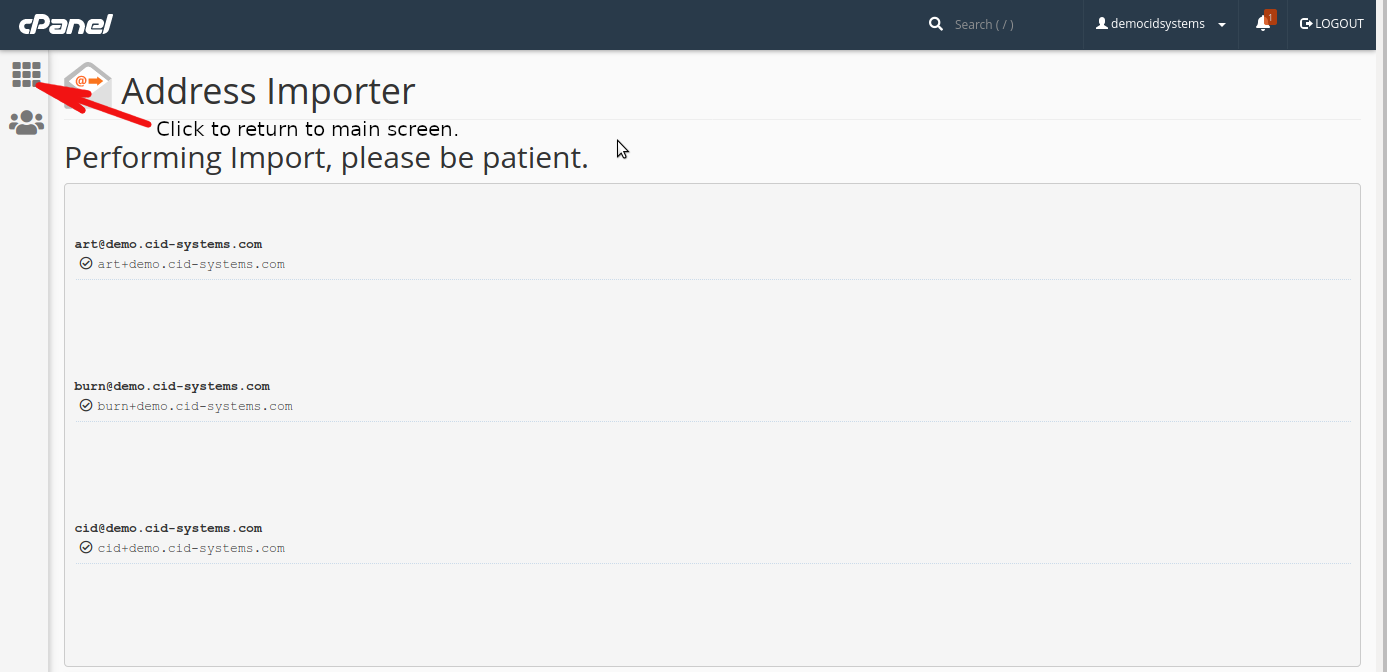Select the cid@demo.cid-systems.com entry
1387x672 pixels.
168,528
